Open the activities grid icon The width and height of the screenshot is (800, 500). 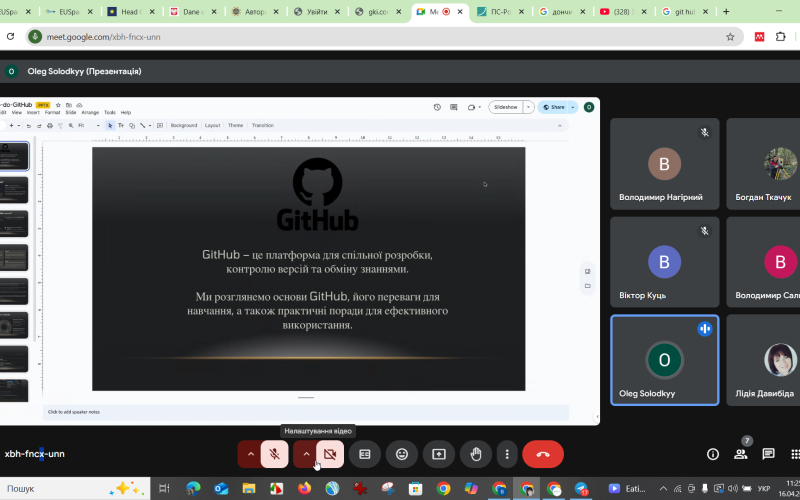tap(795, 454)
